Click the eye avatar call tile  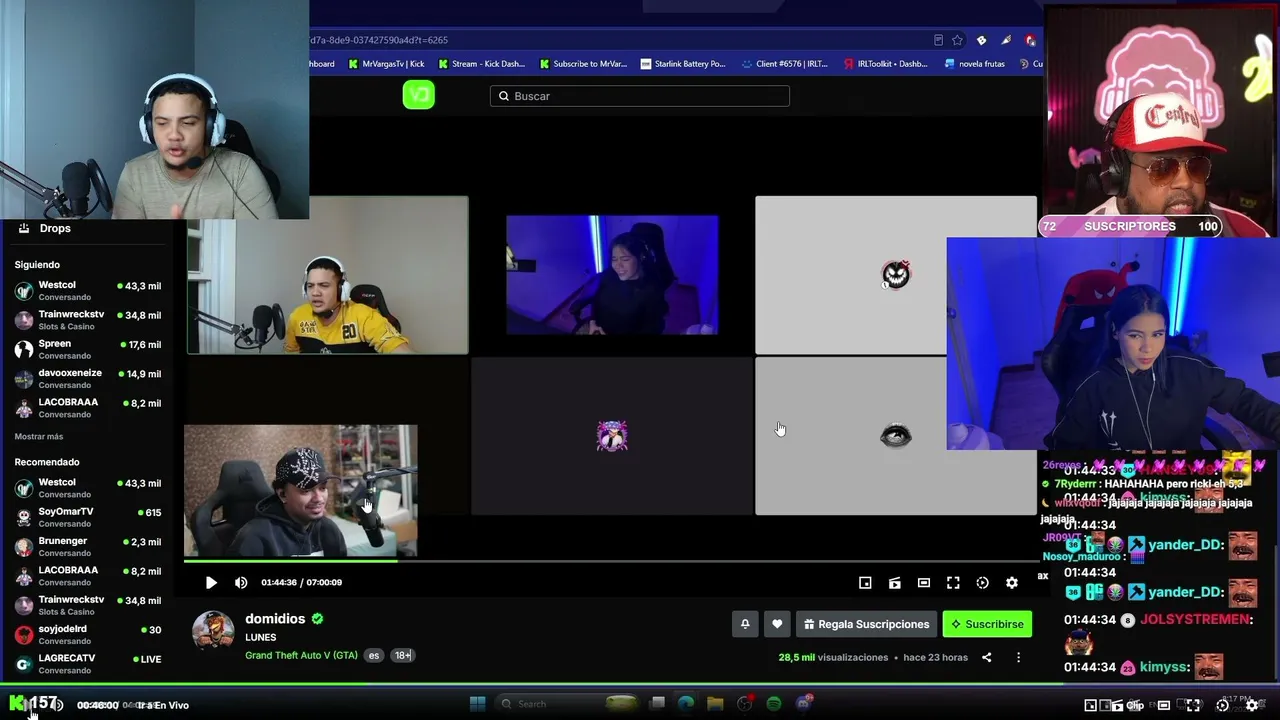coord(896,436)
